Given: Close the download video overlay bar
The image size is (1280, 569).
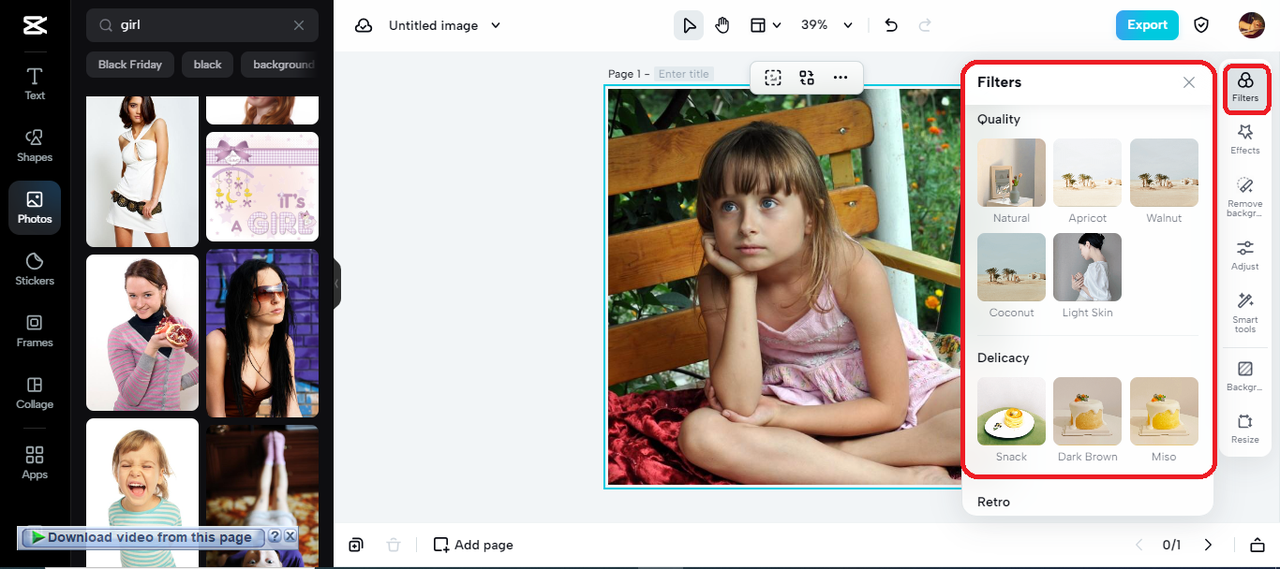Looking at the screenshot, I should (290, 537).
